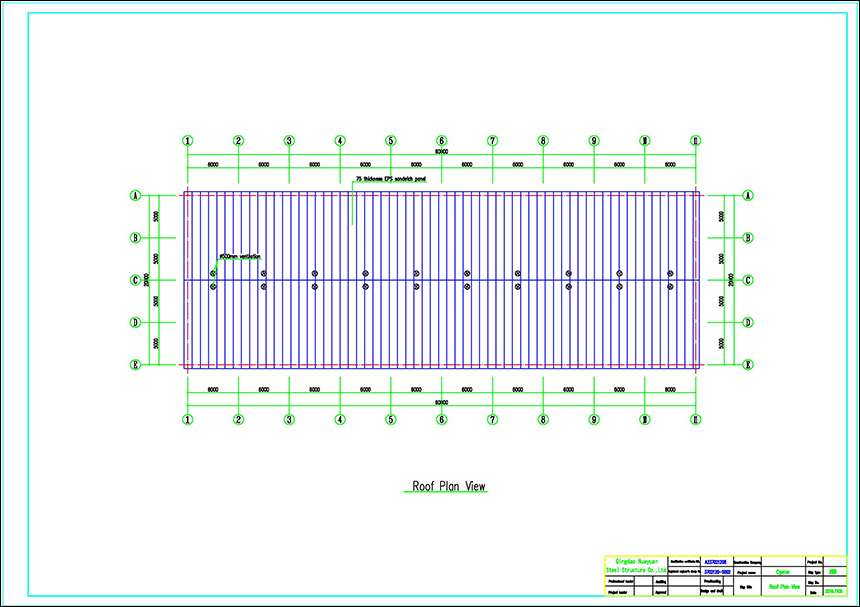Screen dimensions: 860x607
Task: Click the left-side axis bubble C
Action: tap(135, 280)
